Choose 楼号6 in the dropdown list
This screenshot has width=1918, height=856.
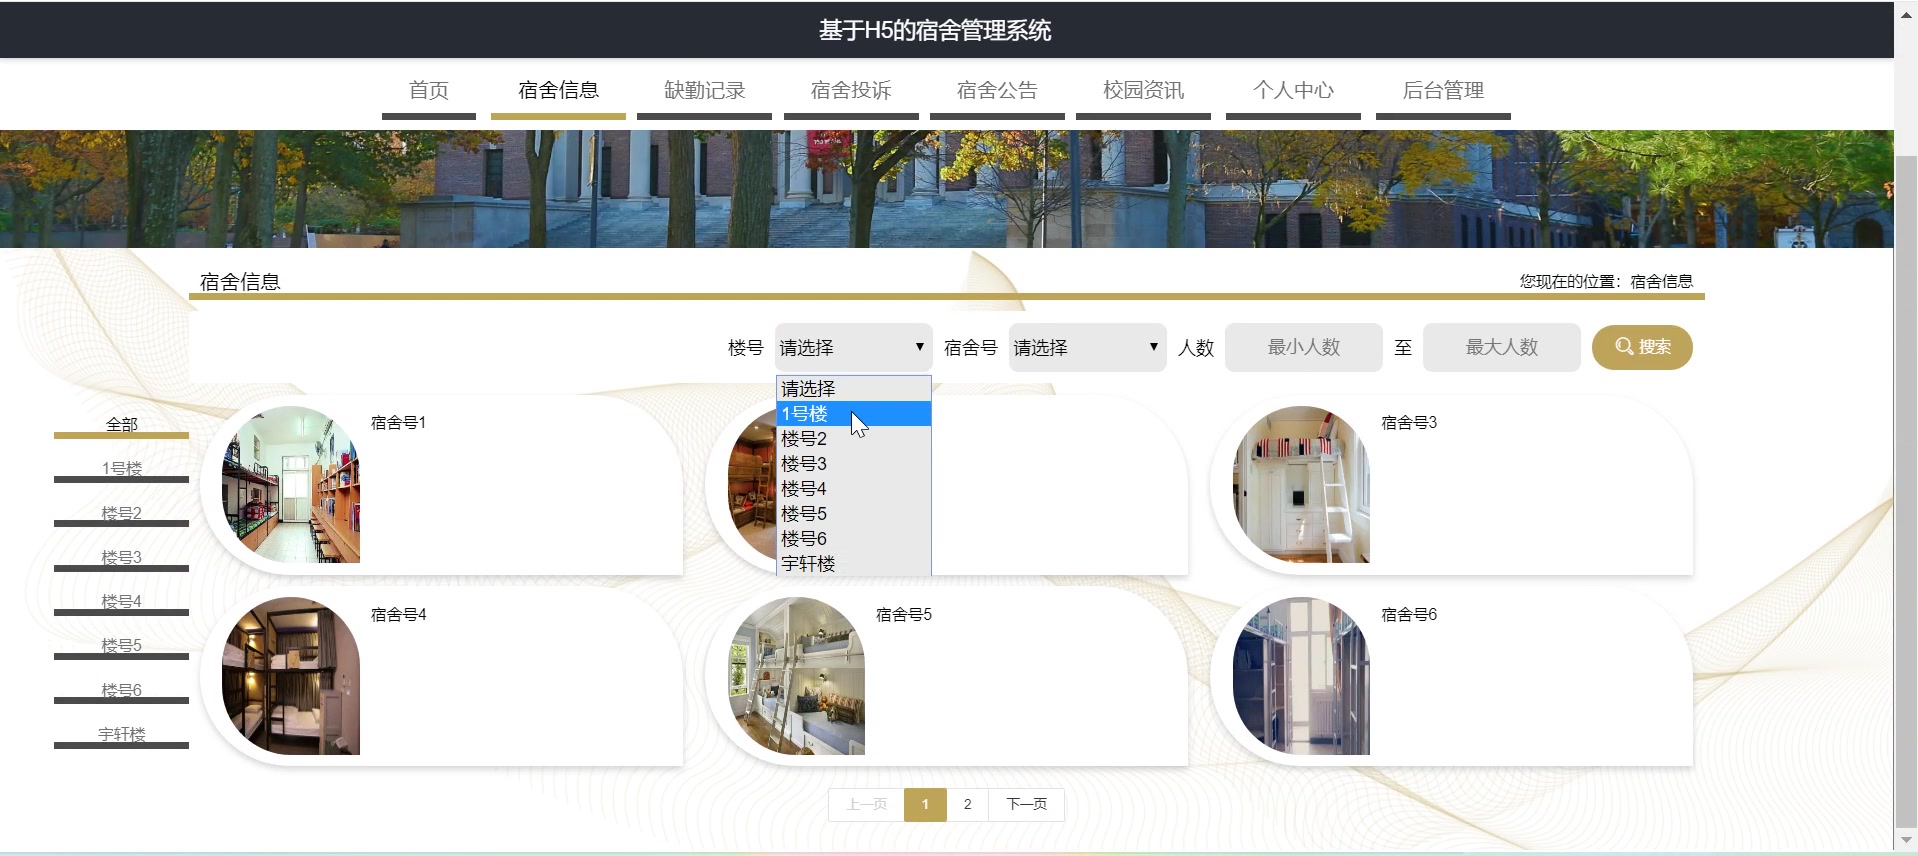pos(854,538)
